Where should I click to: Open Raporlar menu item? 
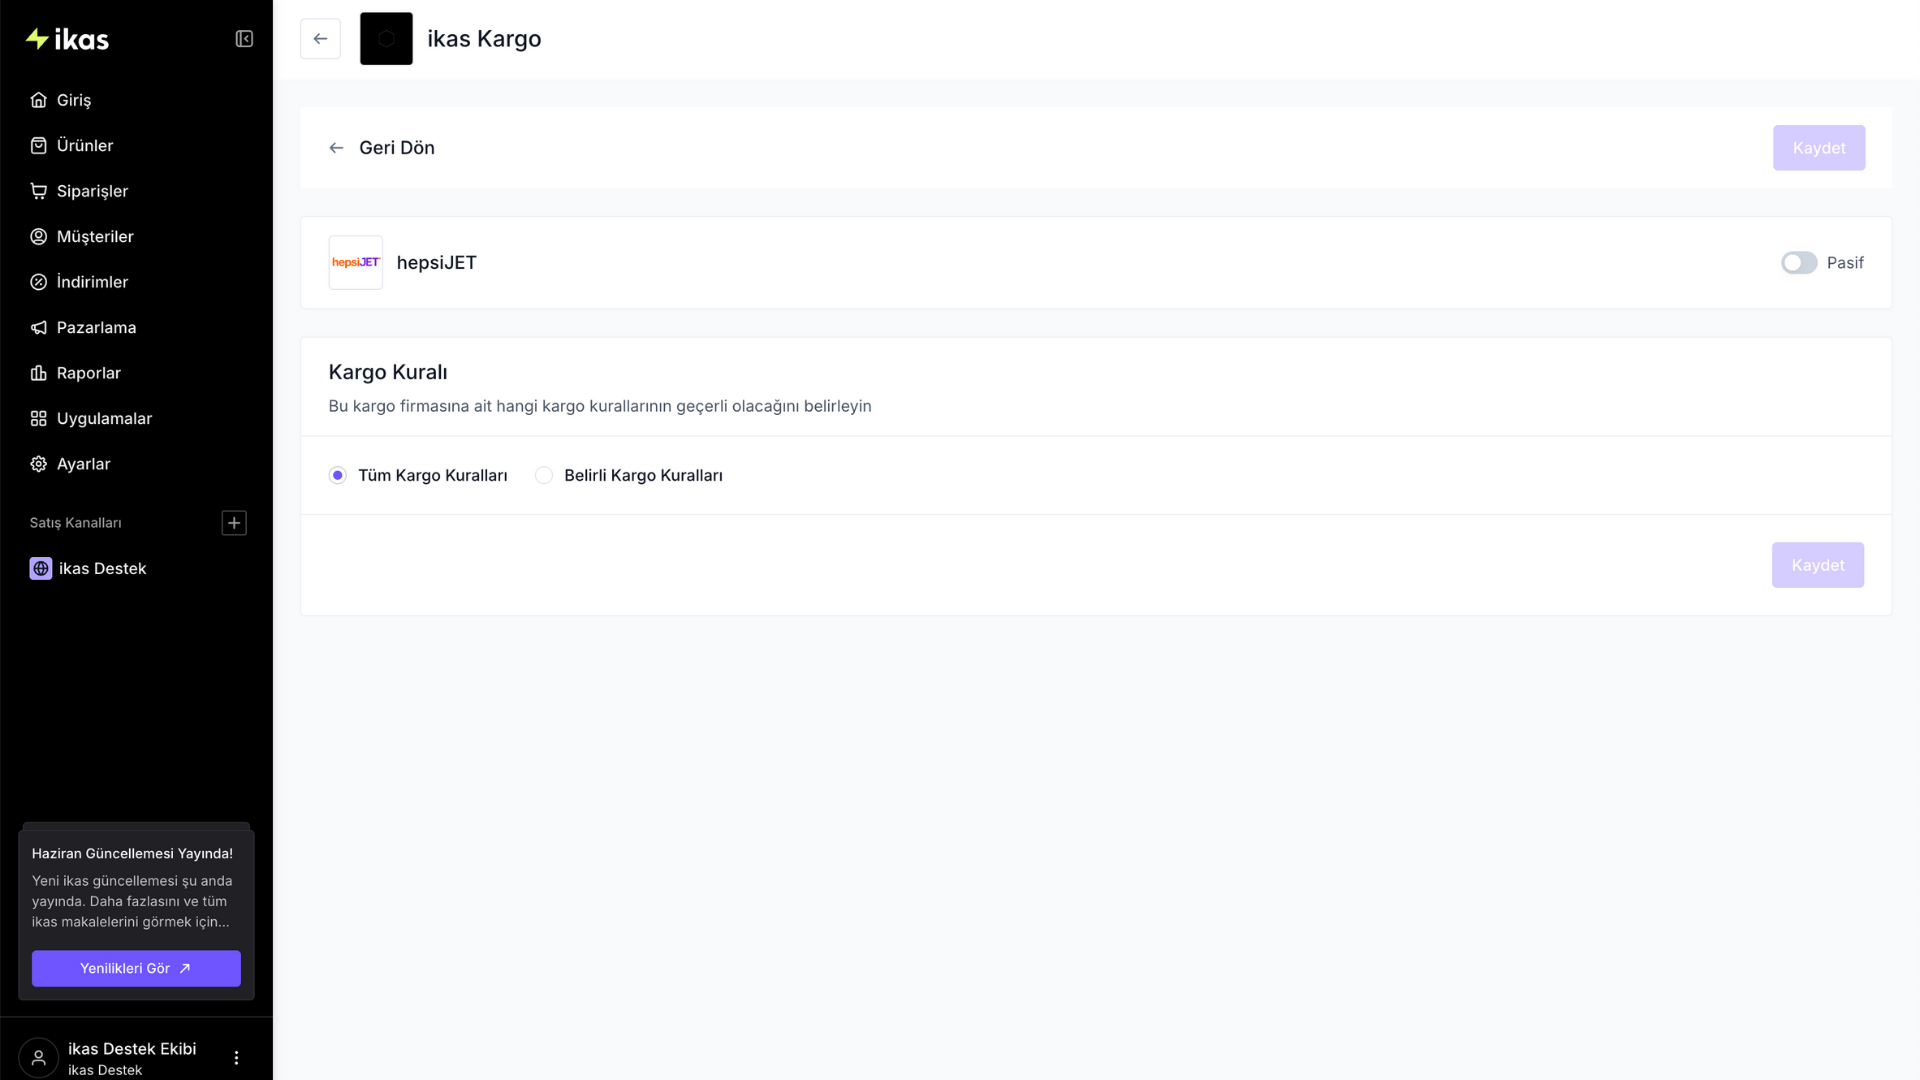point(88,373)
